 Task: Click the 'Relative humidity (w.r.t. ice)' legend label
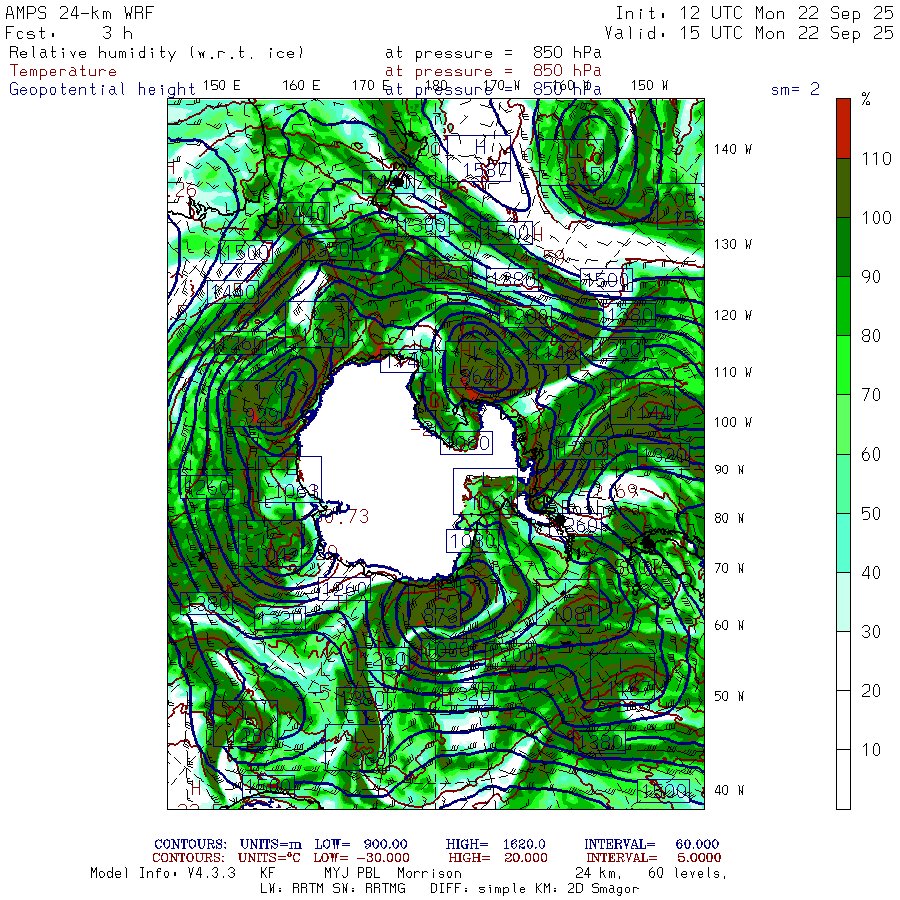pos(156,52)
